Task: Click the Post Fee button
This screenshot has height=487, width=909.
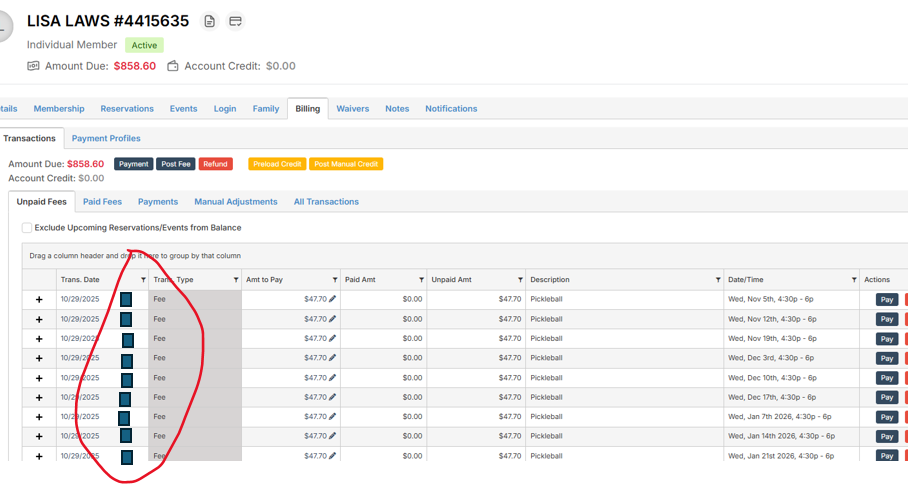Action: click(x=176, y=164)
